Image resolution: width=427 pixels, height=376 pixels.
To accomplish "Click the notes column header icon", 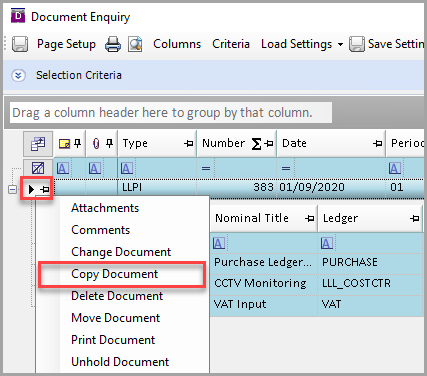I will point(64,144).
